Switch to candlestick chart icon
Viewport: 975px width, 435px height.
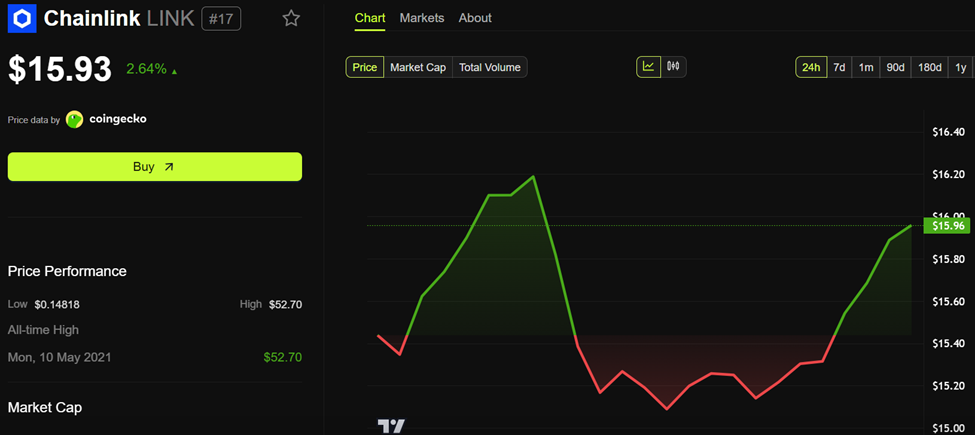673,67
